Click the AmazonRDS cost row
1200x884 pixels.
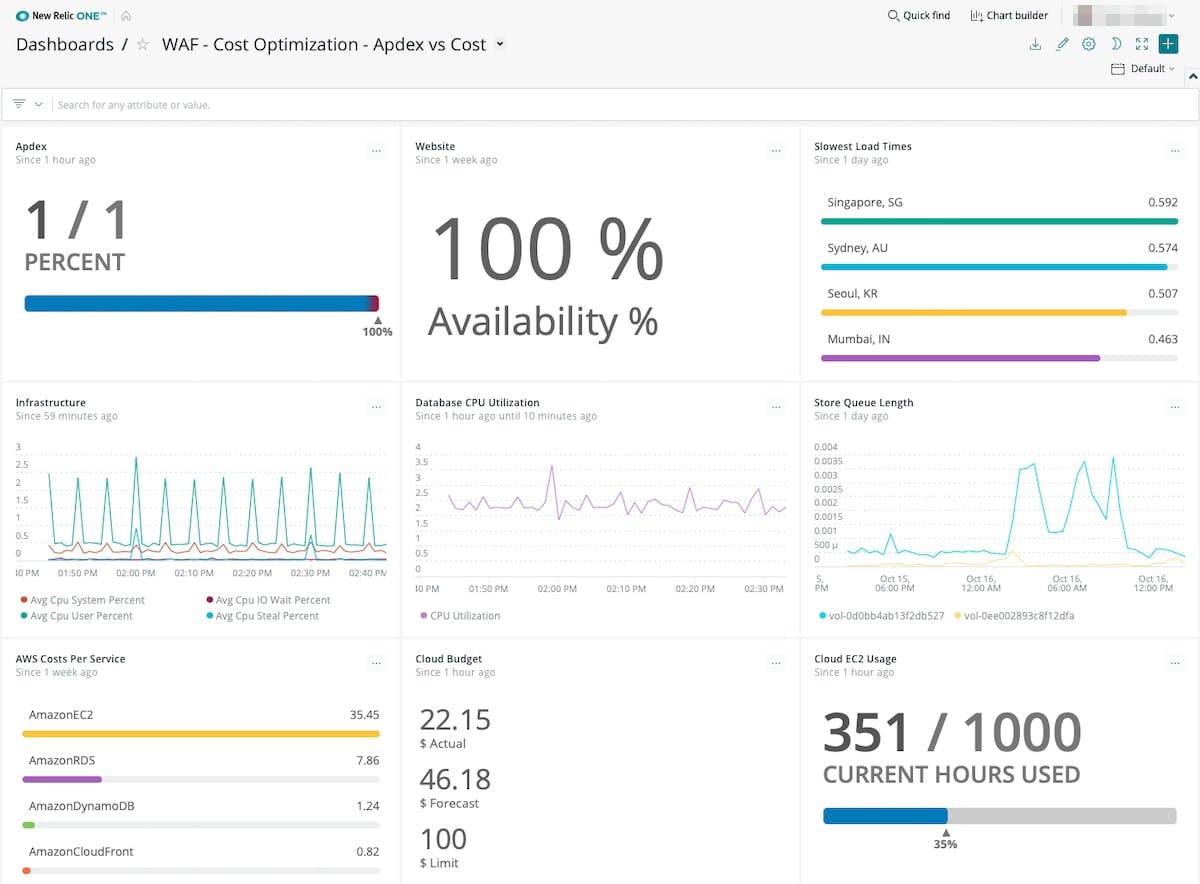pyautogui.click(x=201, y=770)
